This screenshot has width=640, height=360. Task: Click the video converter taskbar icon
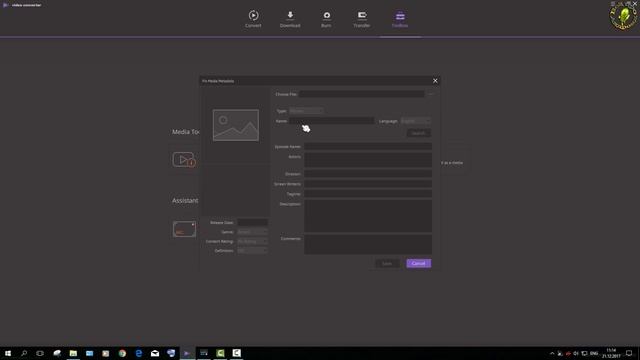[187, 353]
